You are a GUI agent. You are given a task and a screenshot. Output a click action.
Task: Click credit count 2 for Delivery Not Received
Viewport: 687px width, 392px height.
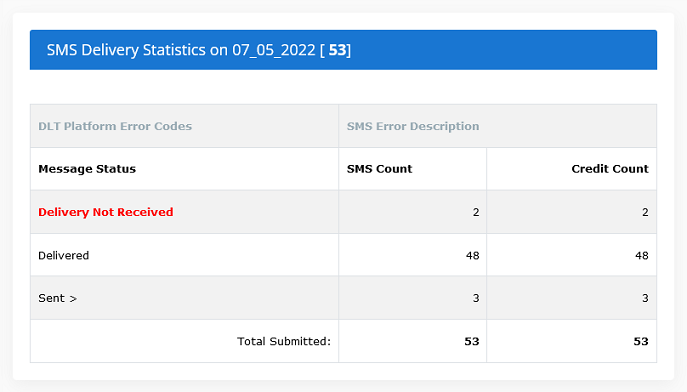pos(645,212)
